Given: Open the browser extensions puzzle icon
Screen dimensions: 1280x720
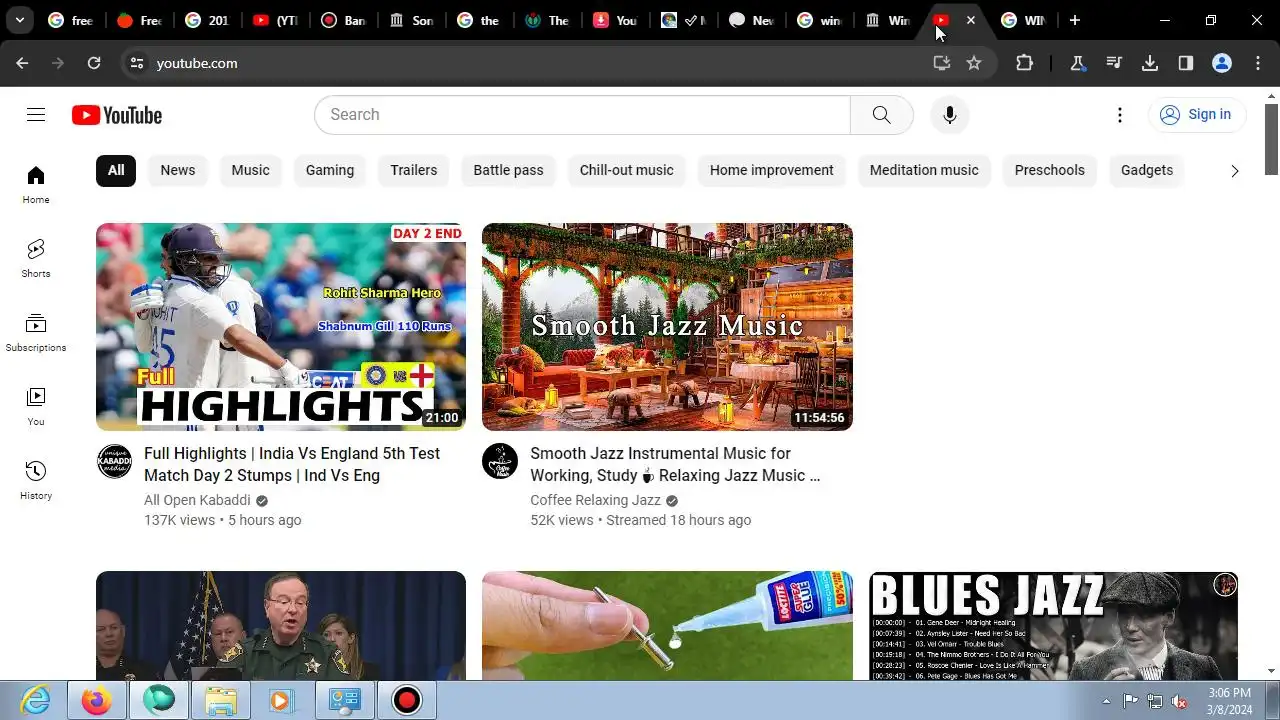Looking at the screenshot, I should [1024, 63].
